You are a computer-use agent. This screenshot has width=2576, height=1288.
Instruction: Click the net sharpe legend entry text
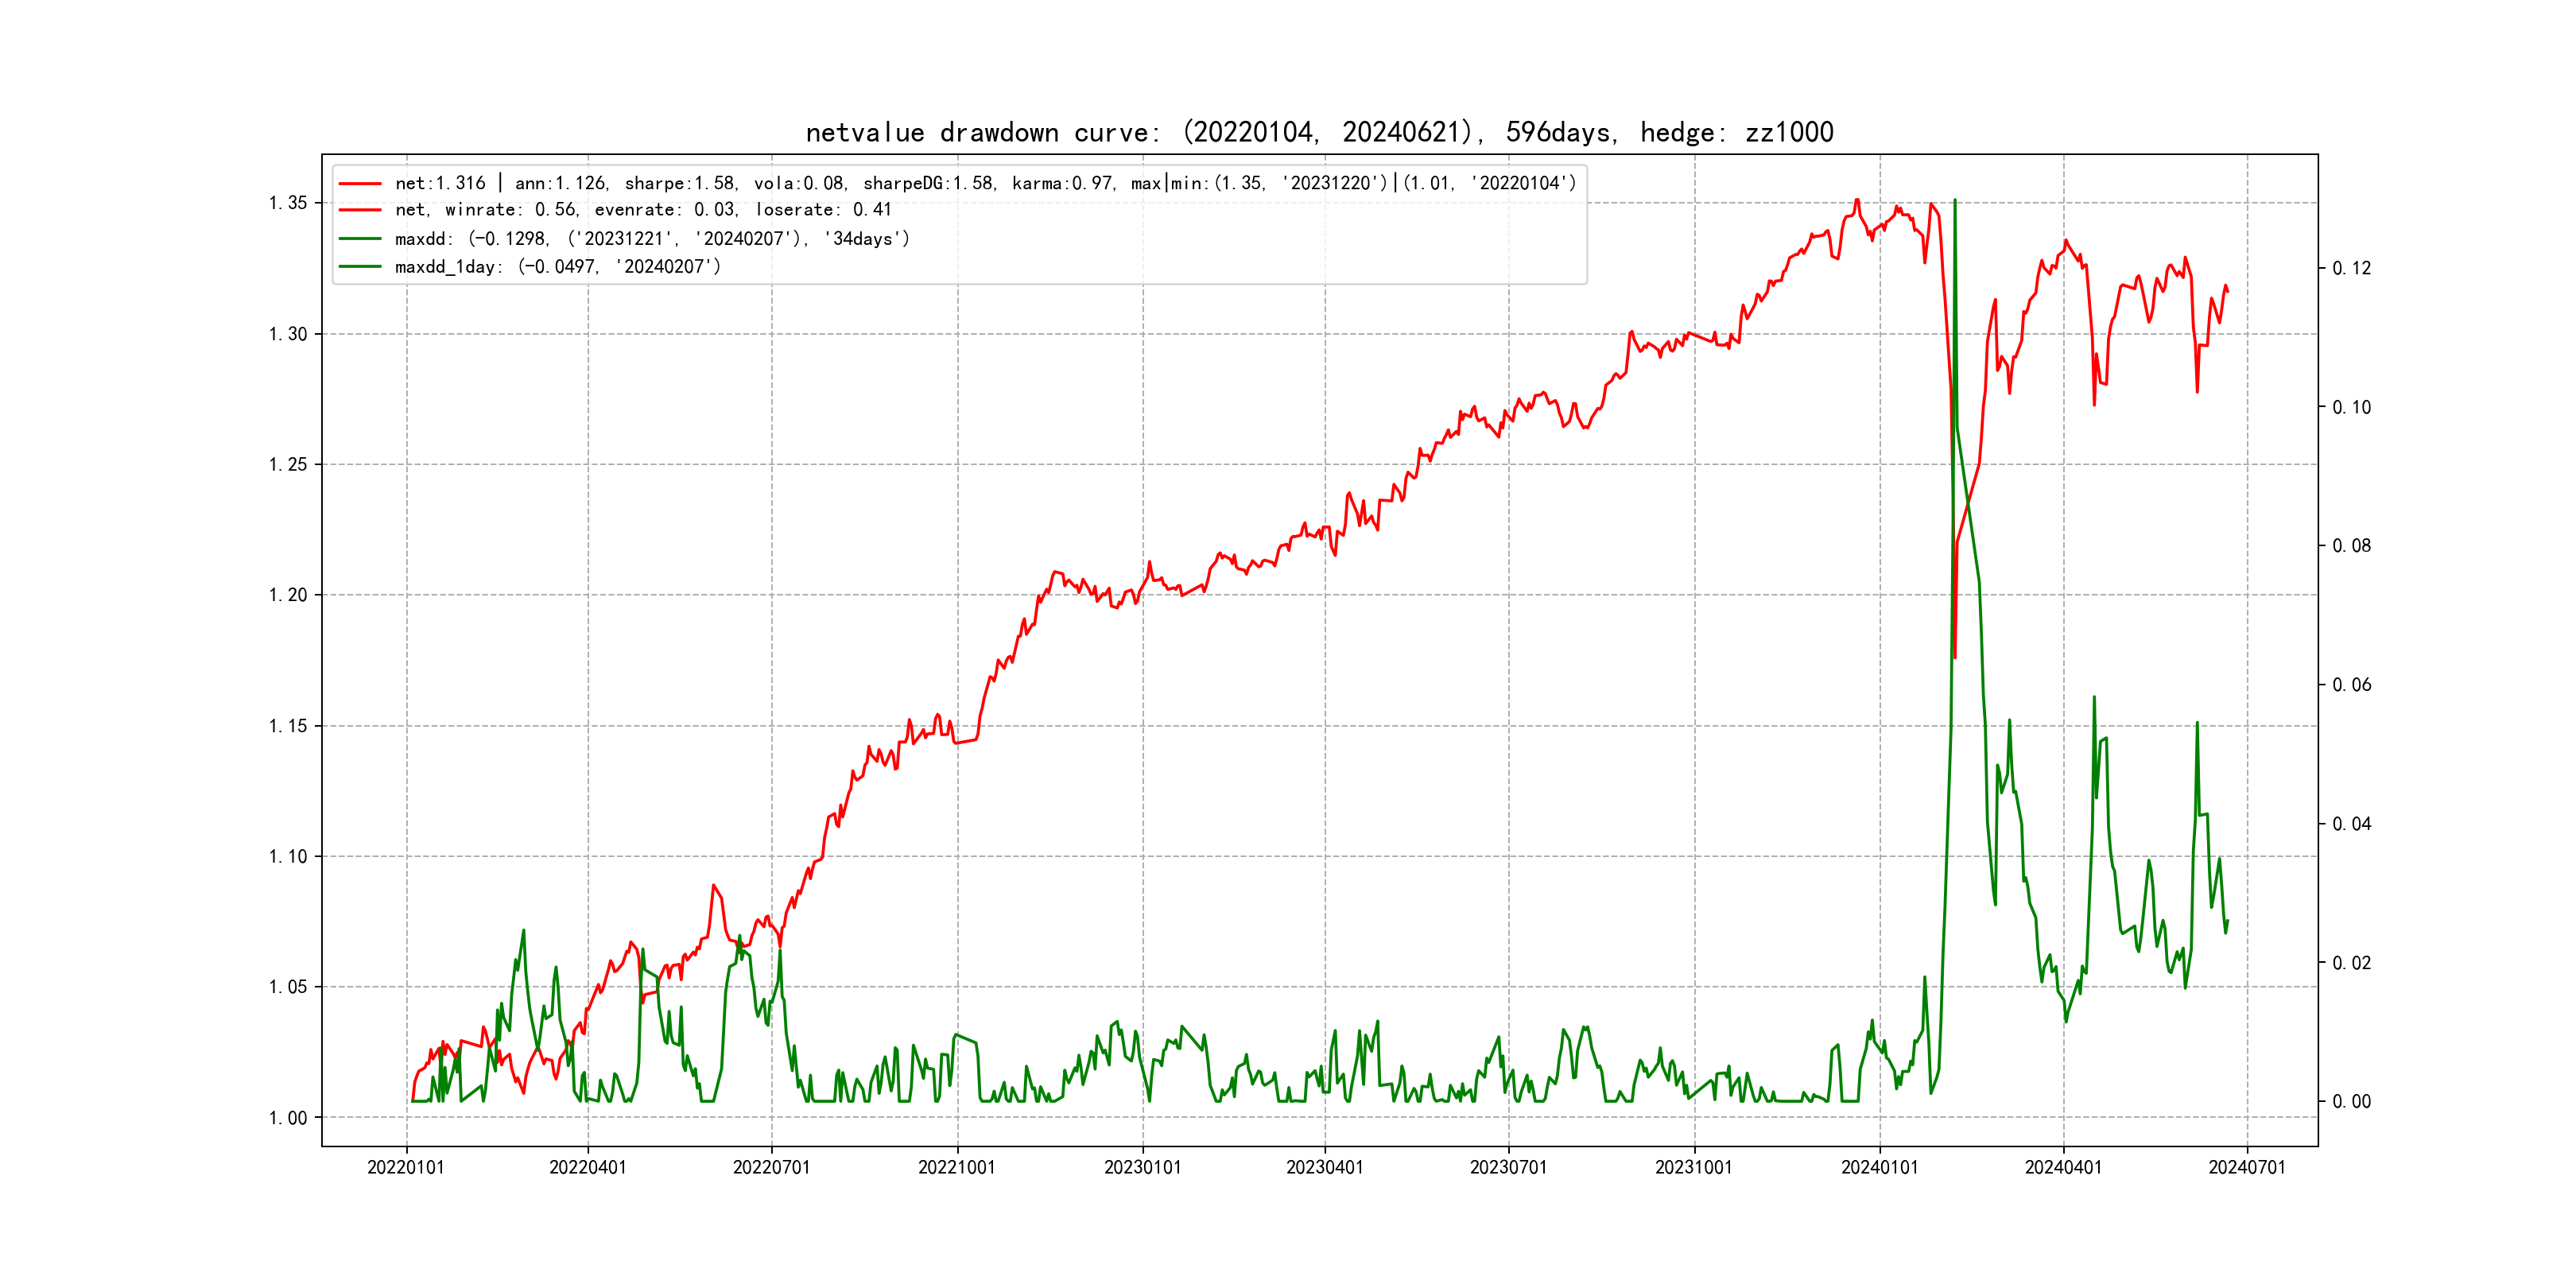pos(984,183)
